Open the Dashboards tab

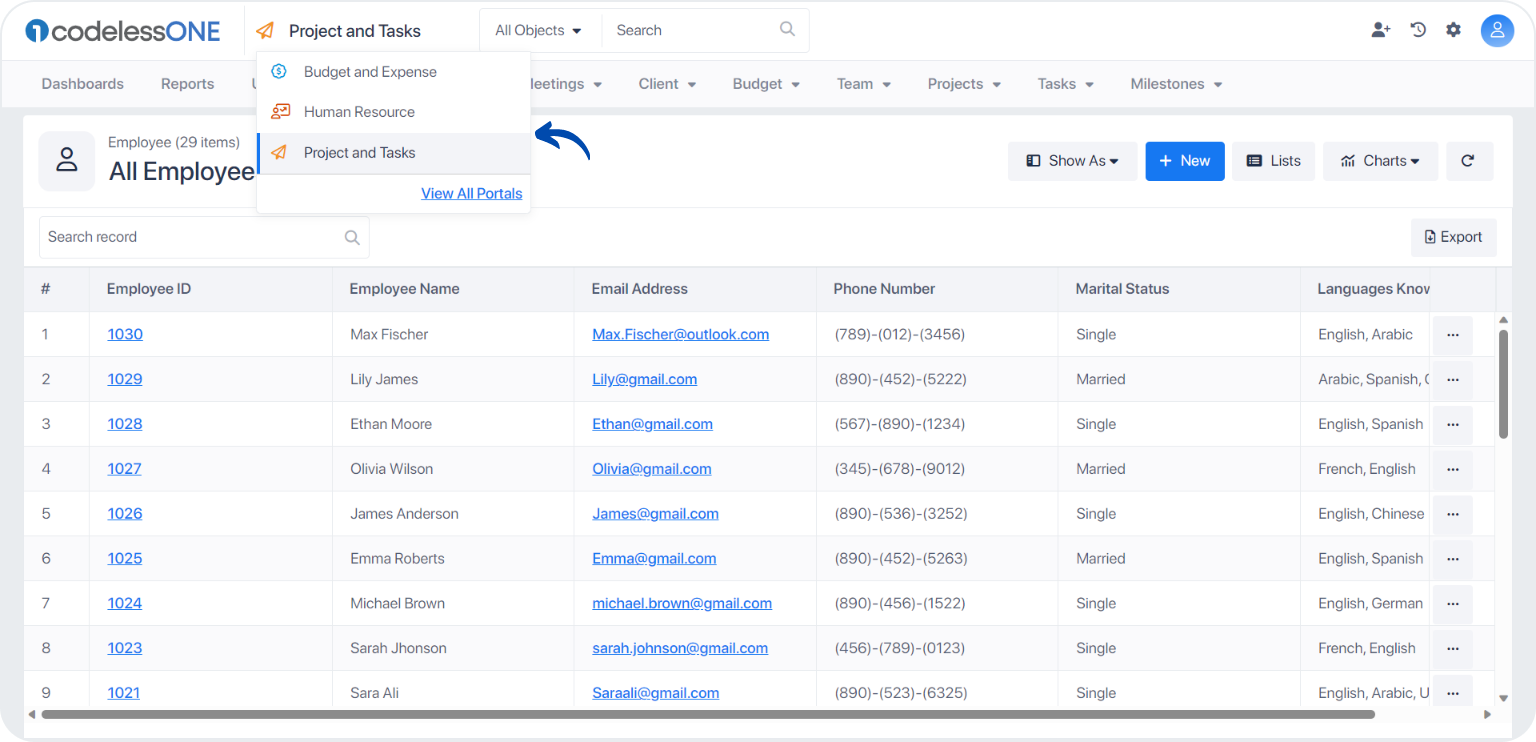(x=83, y=84)
